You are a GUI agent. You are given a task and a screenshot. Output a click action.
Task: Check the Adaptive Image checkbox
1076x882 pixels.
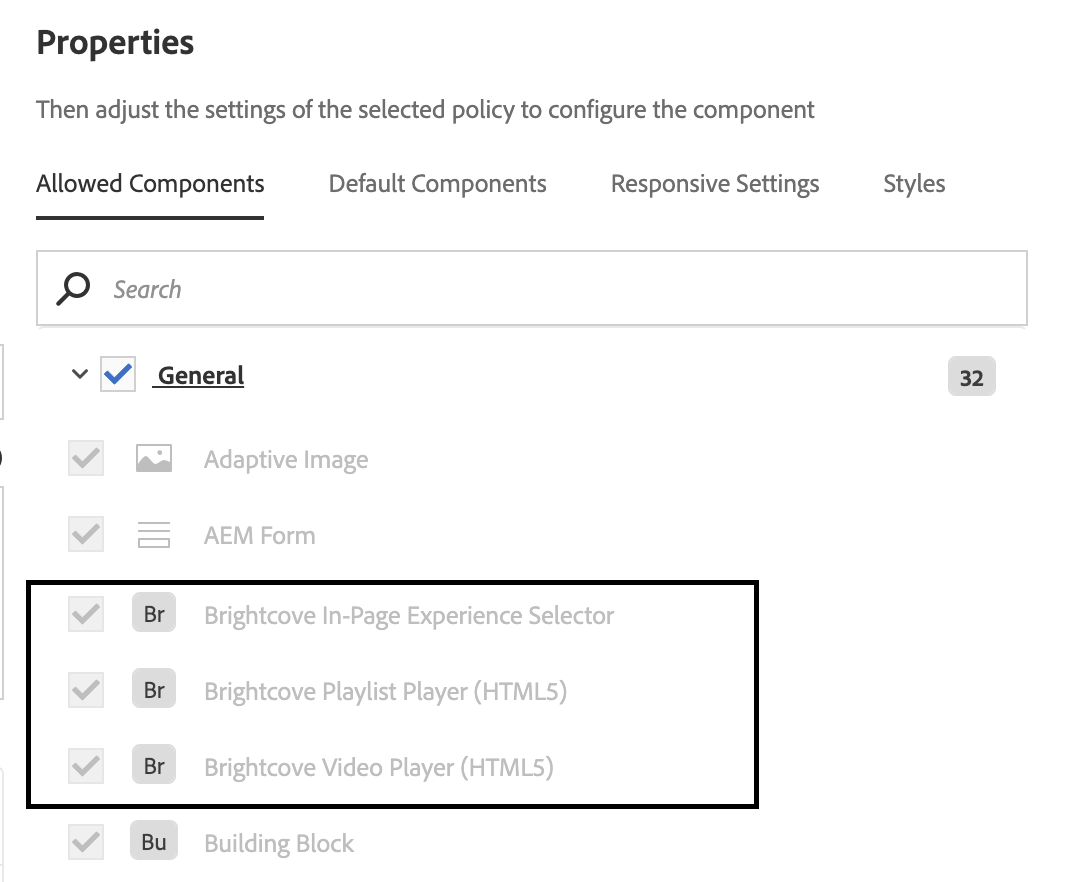point(85,457)
